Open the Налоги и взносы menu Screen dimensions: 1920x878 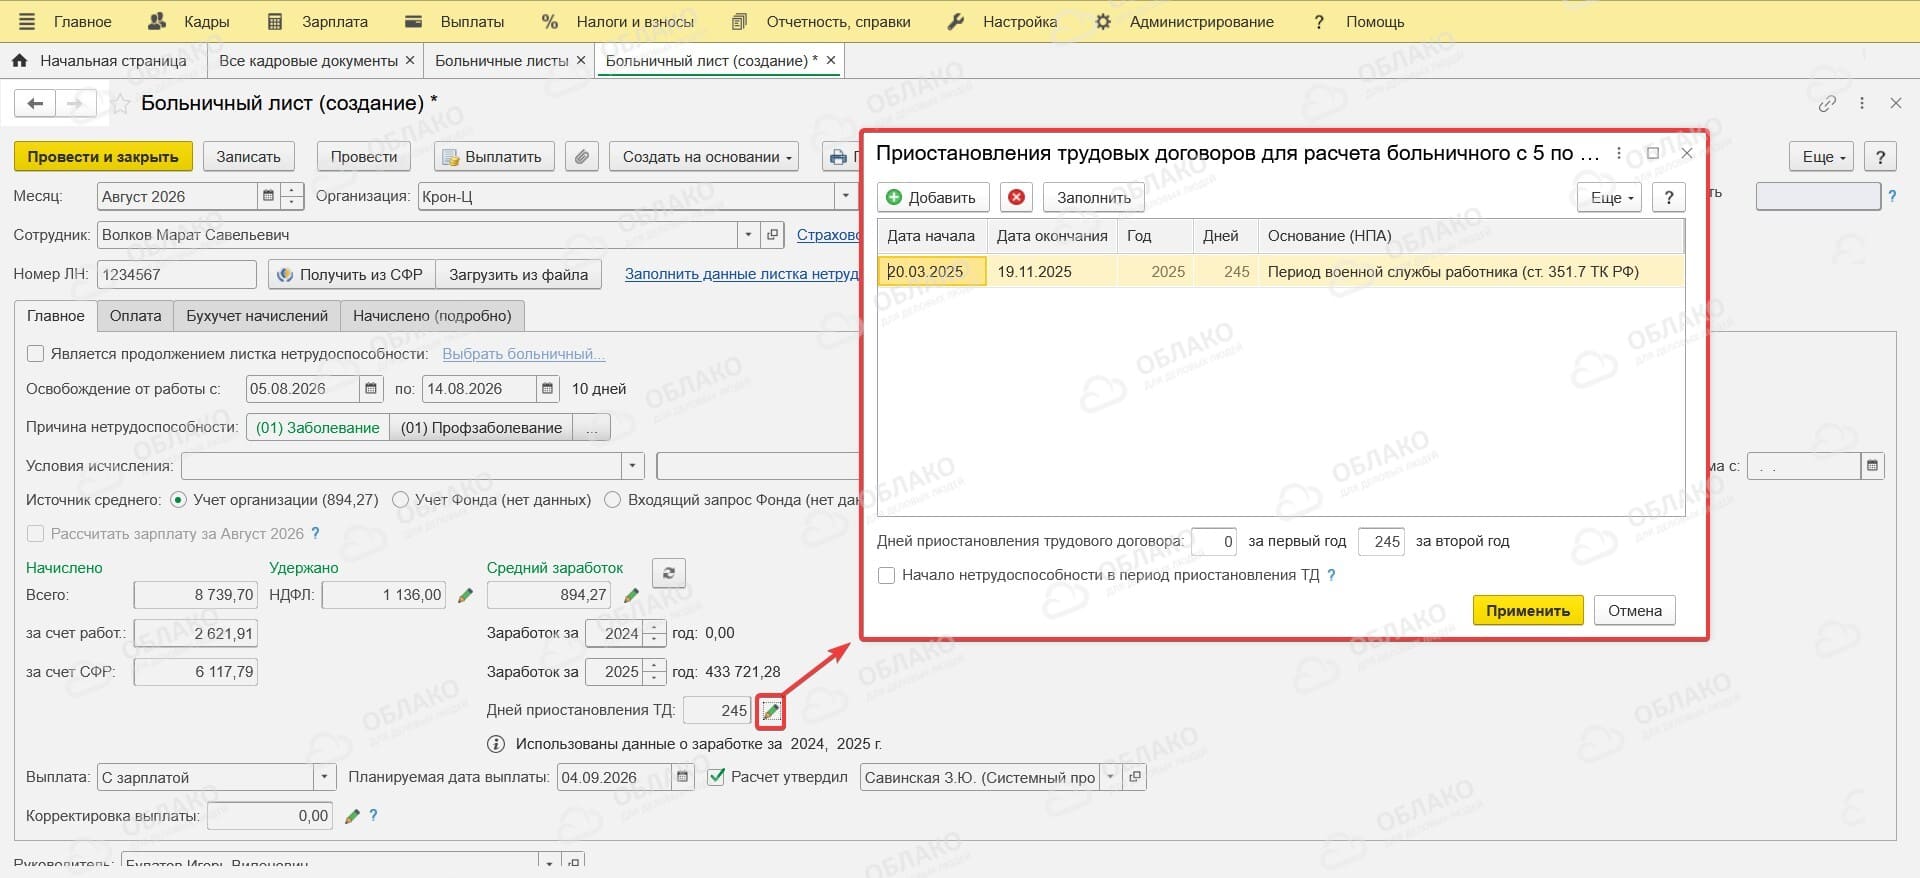[x=617, y=21]
